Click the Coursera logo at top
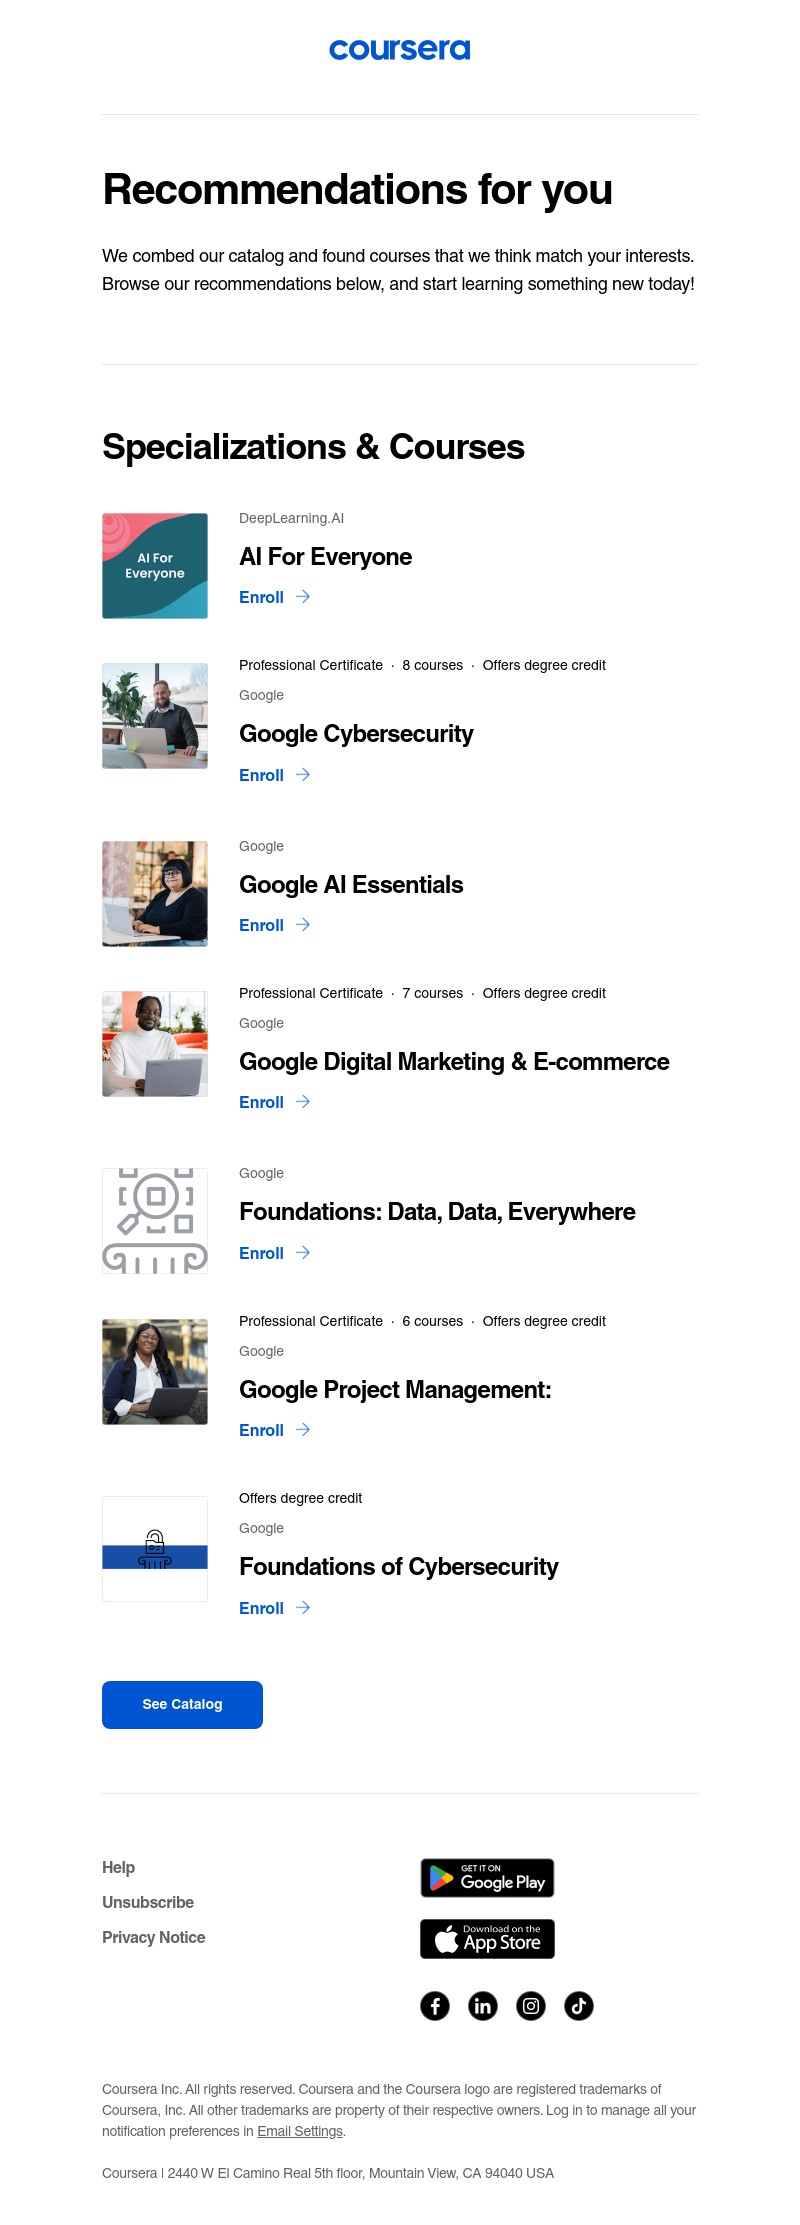 tap(400, 49)
